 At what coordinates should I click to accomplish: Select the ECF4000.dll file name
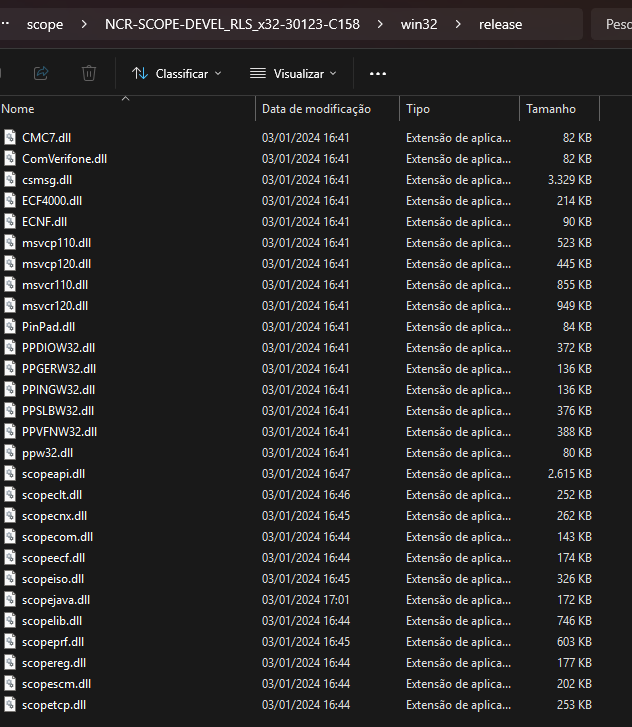(x=52, y=201)
